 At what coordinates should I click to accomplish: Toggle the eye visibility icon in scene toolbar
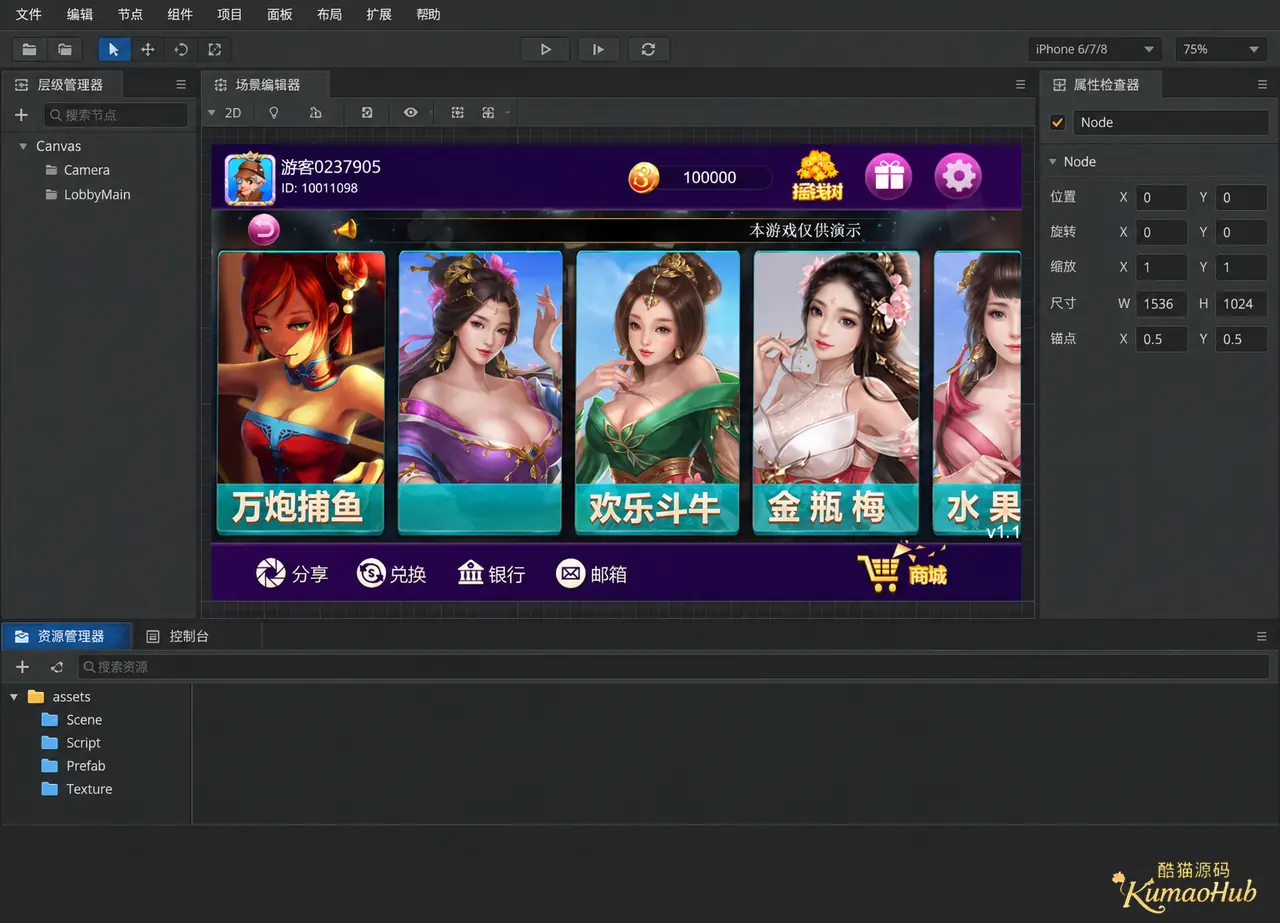(x=410, y=113)
